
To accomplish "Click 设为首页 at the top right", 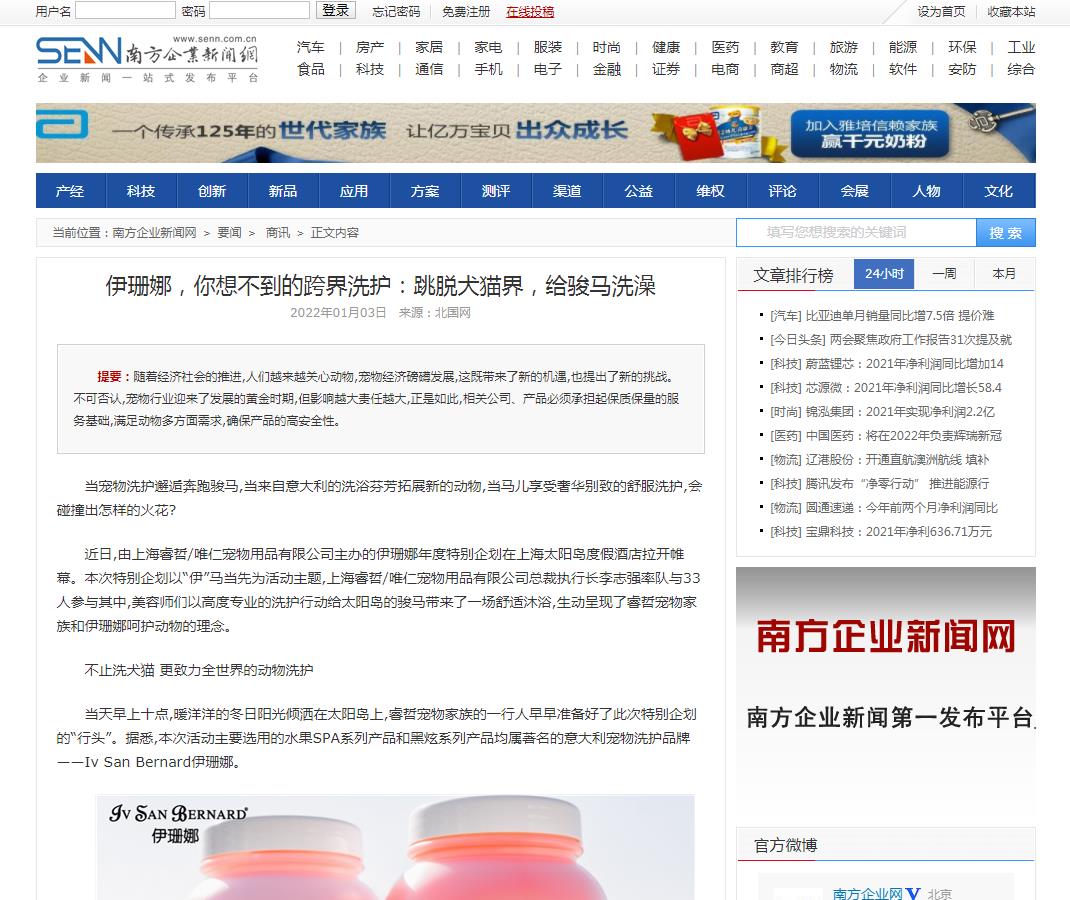I will pos(941,12).
